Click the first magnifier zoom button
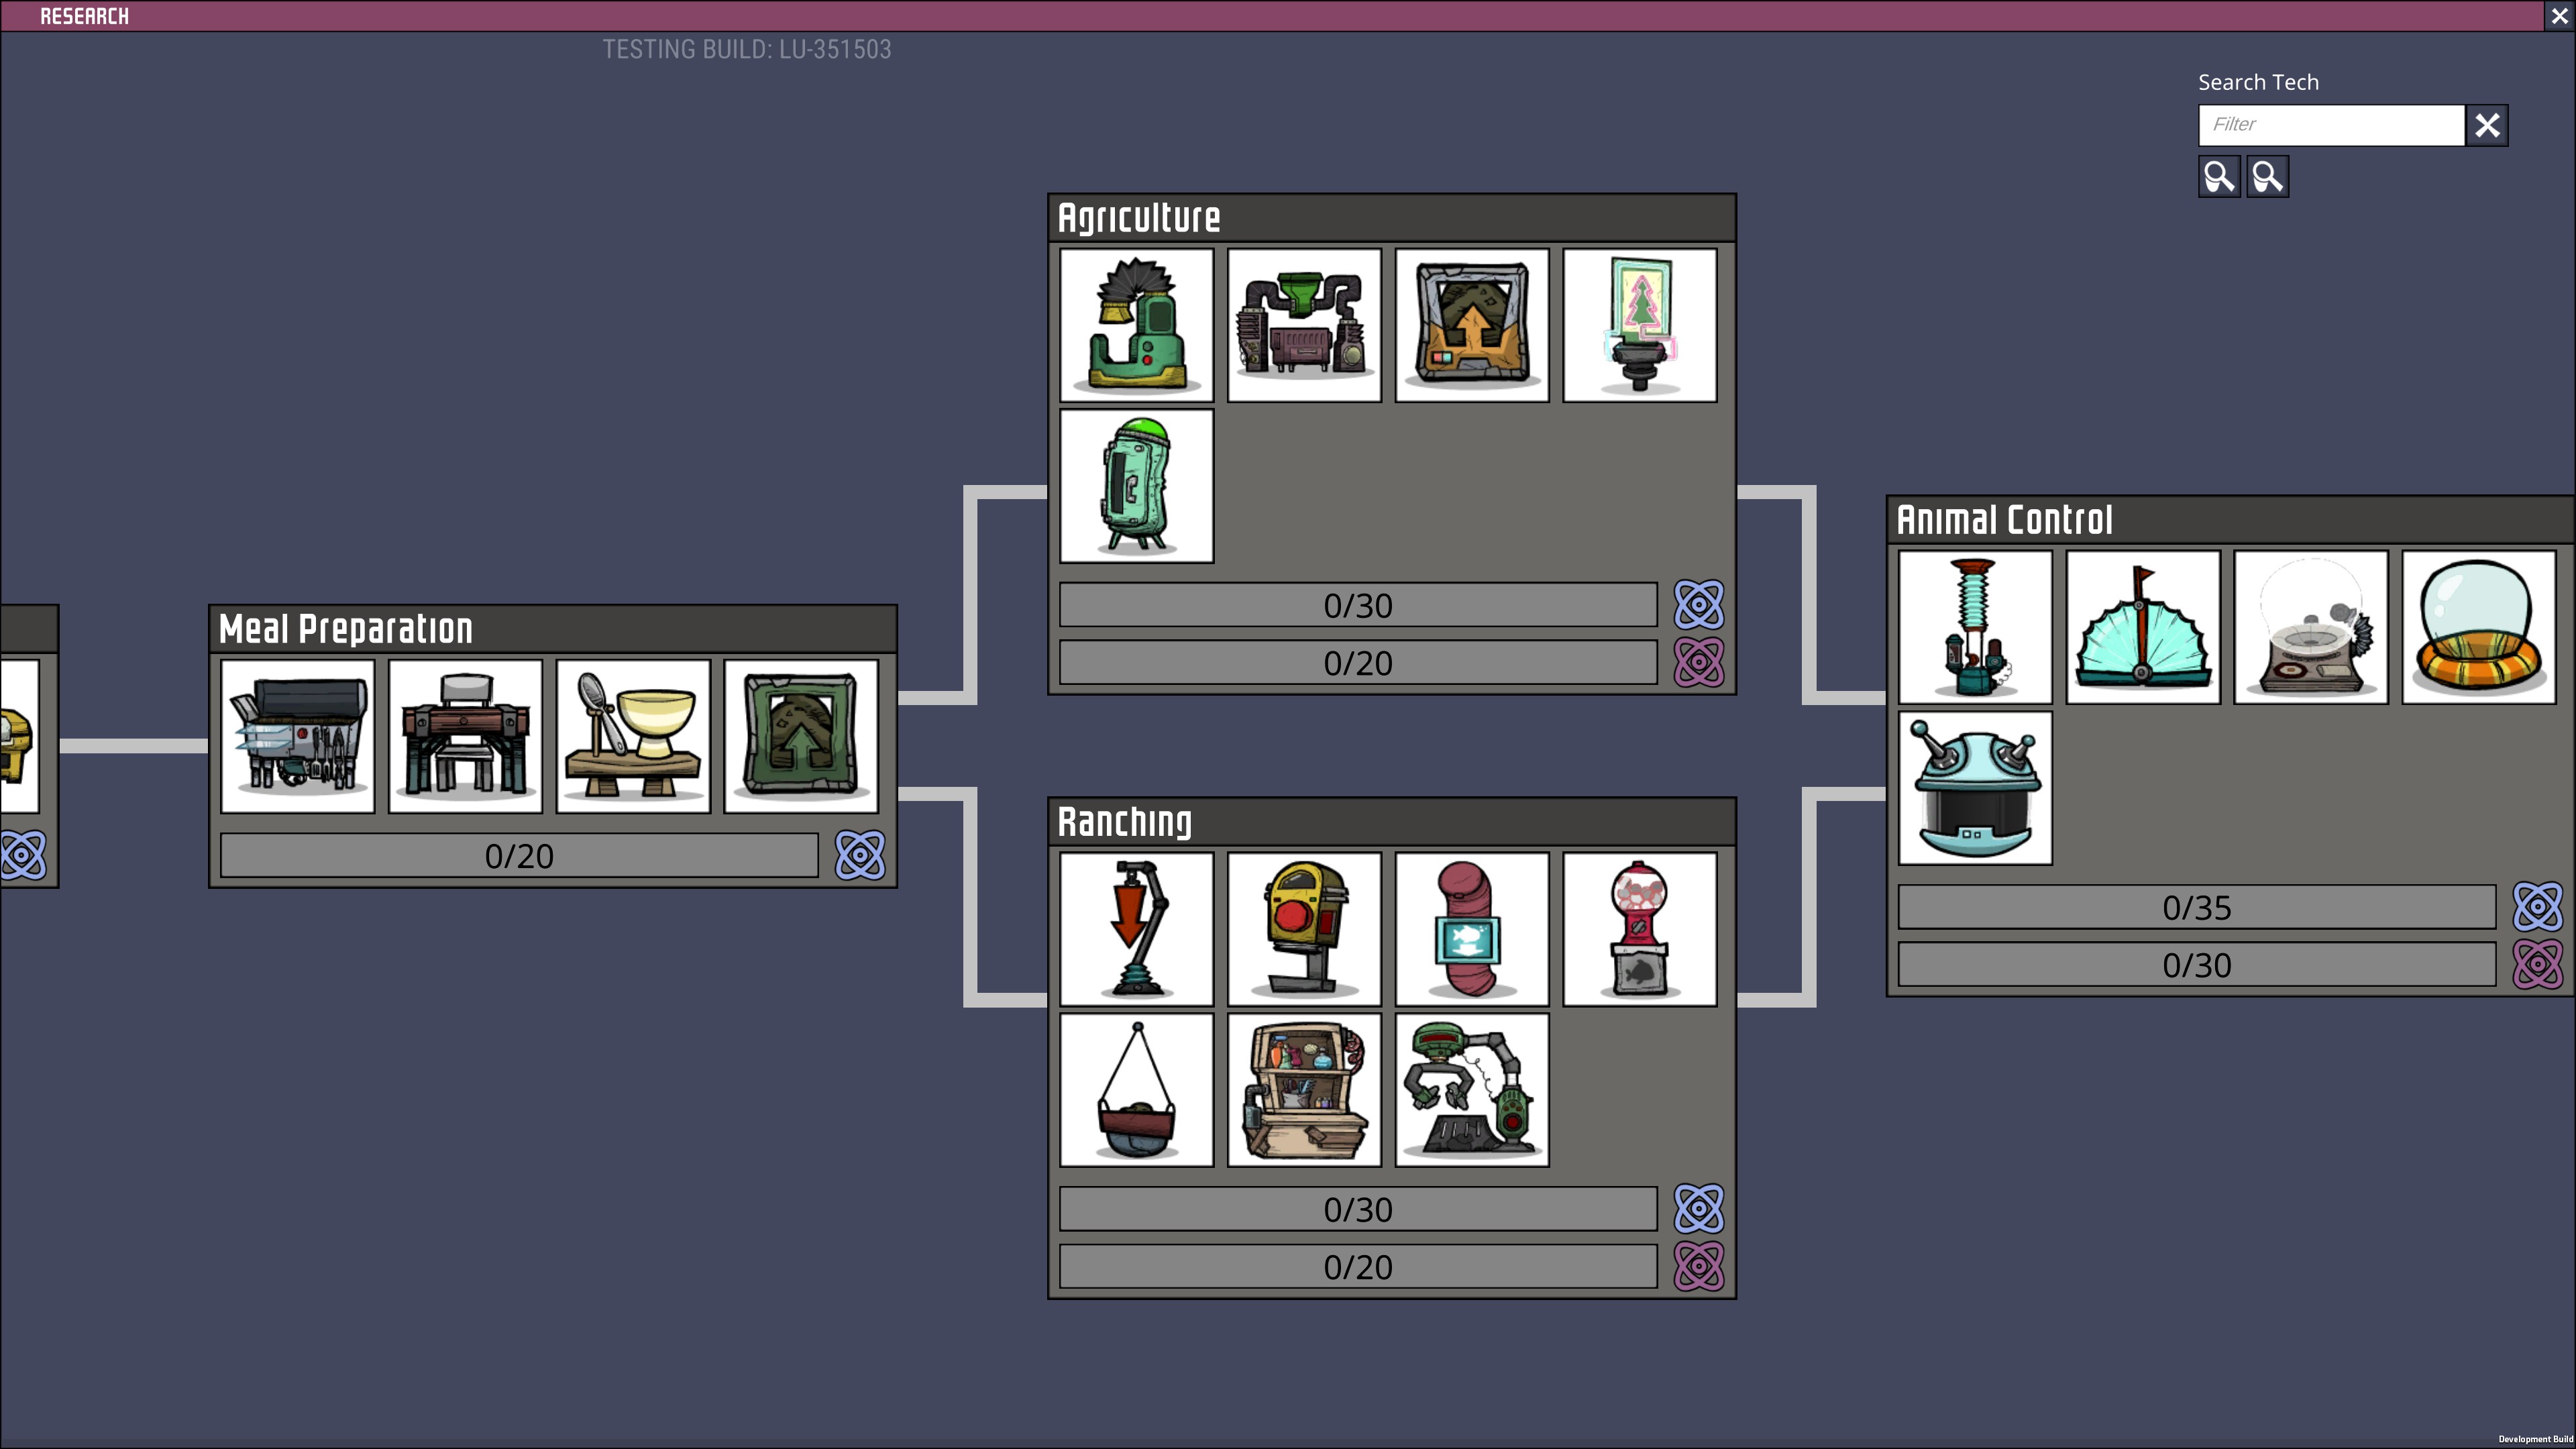The height and width of the screenshot is (1449, 2576). coord(2219,177)
